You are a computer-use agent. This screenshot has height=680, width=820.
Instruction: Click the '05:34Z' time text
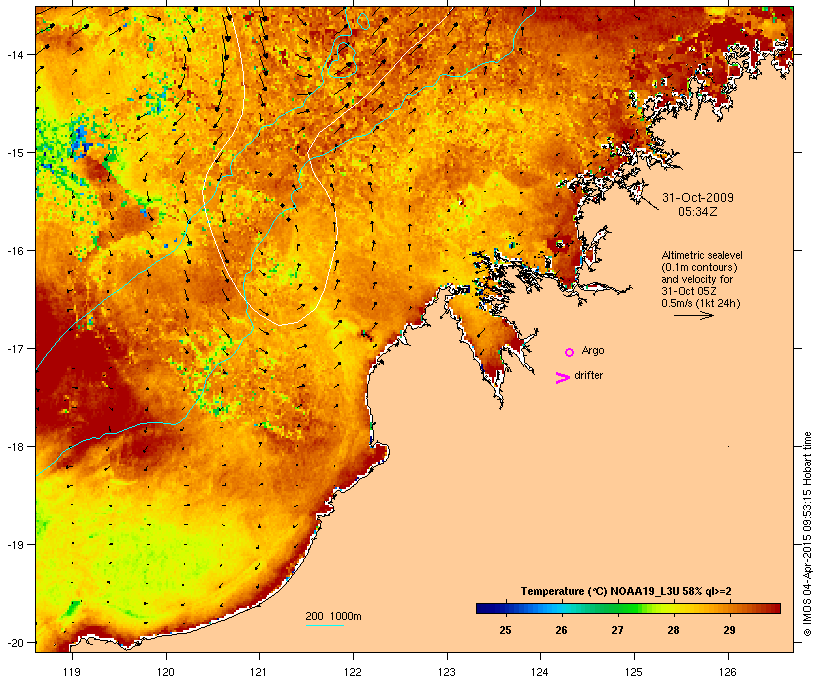[698, 212]
